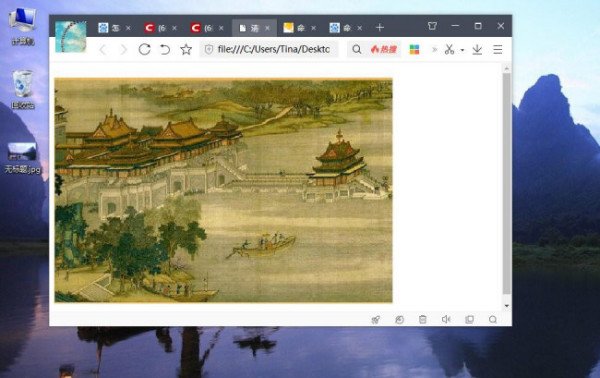The height and width of the screenshot is (378, 600).
Task: Click the scrollbar down arrow
Action: pos(507,306)
